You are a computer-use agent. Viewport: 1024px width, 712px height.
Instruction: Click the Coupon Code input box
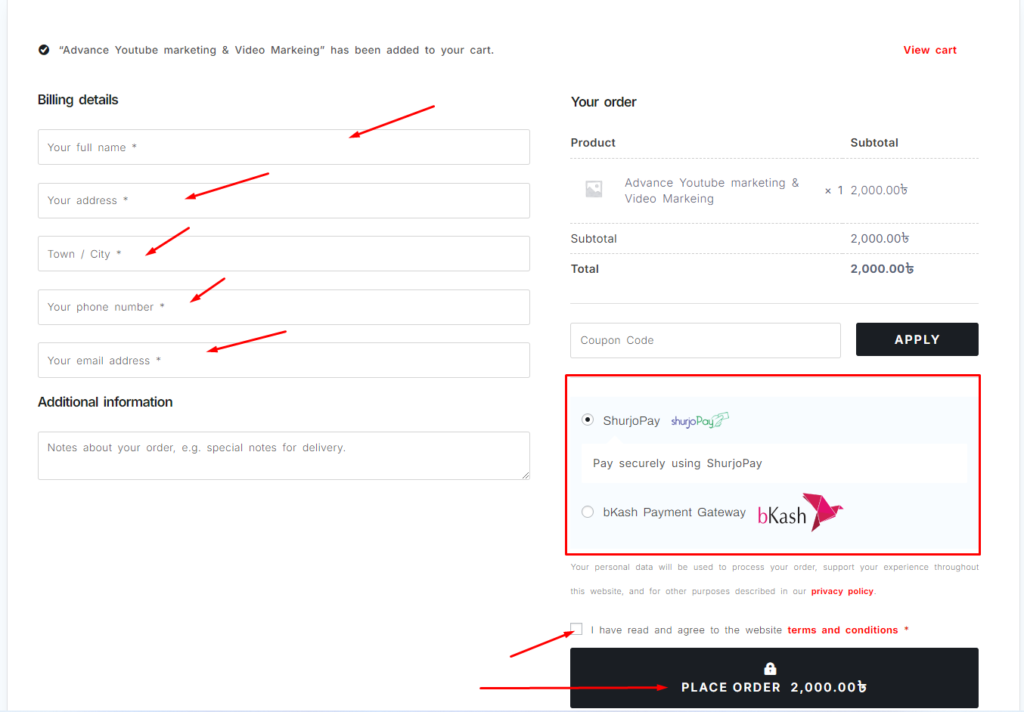pos(705,340)
